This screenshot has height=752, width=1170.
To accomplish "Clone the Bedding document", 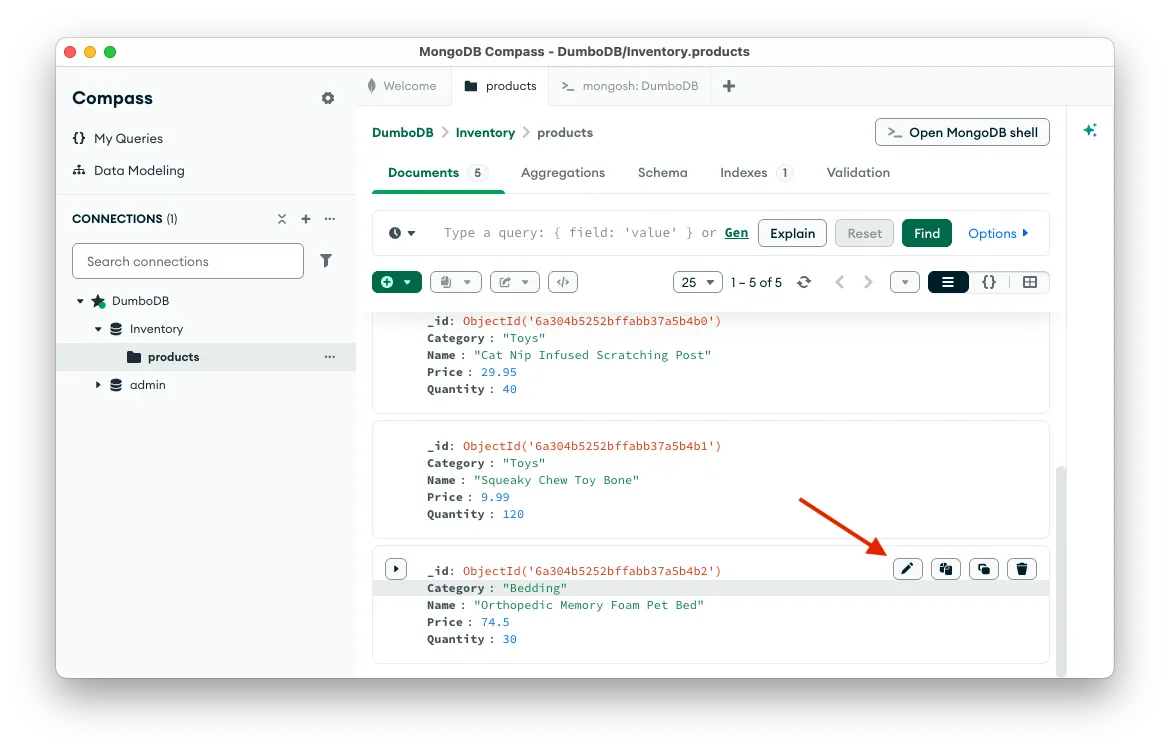I will coord(984,568).
